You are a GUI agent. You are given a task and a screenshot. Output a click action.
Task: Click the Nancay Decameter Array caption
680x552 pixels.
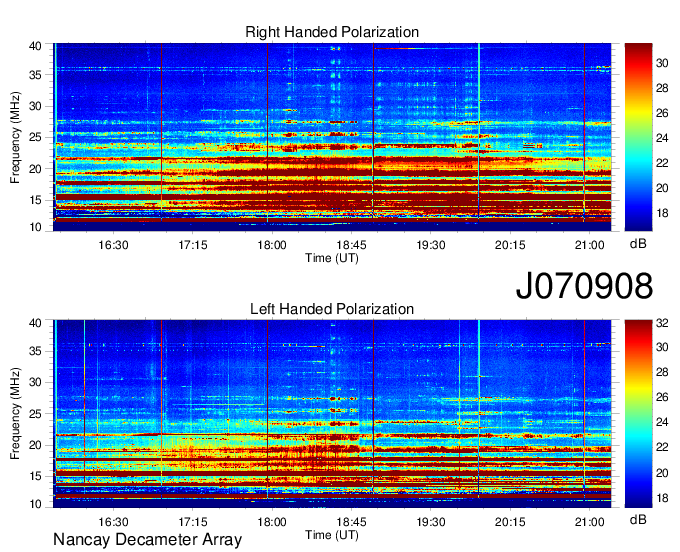(x=147, y=540)
